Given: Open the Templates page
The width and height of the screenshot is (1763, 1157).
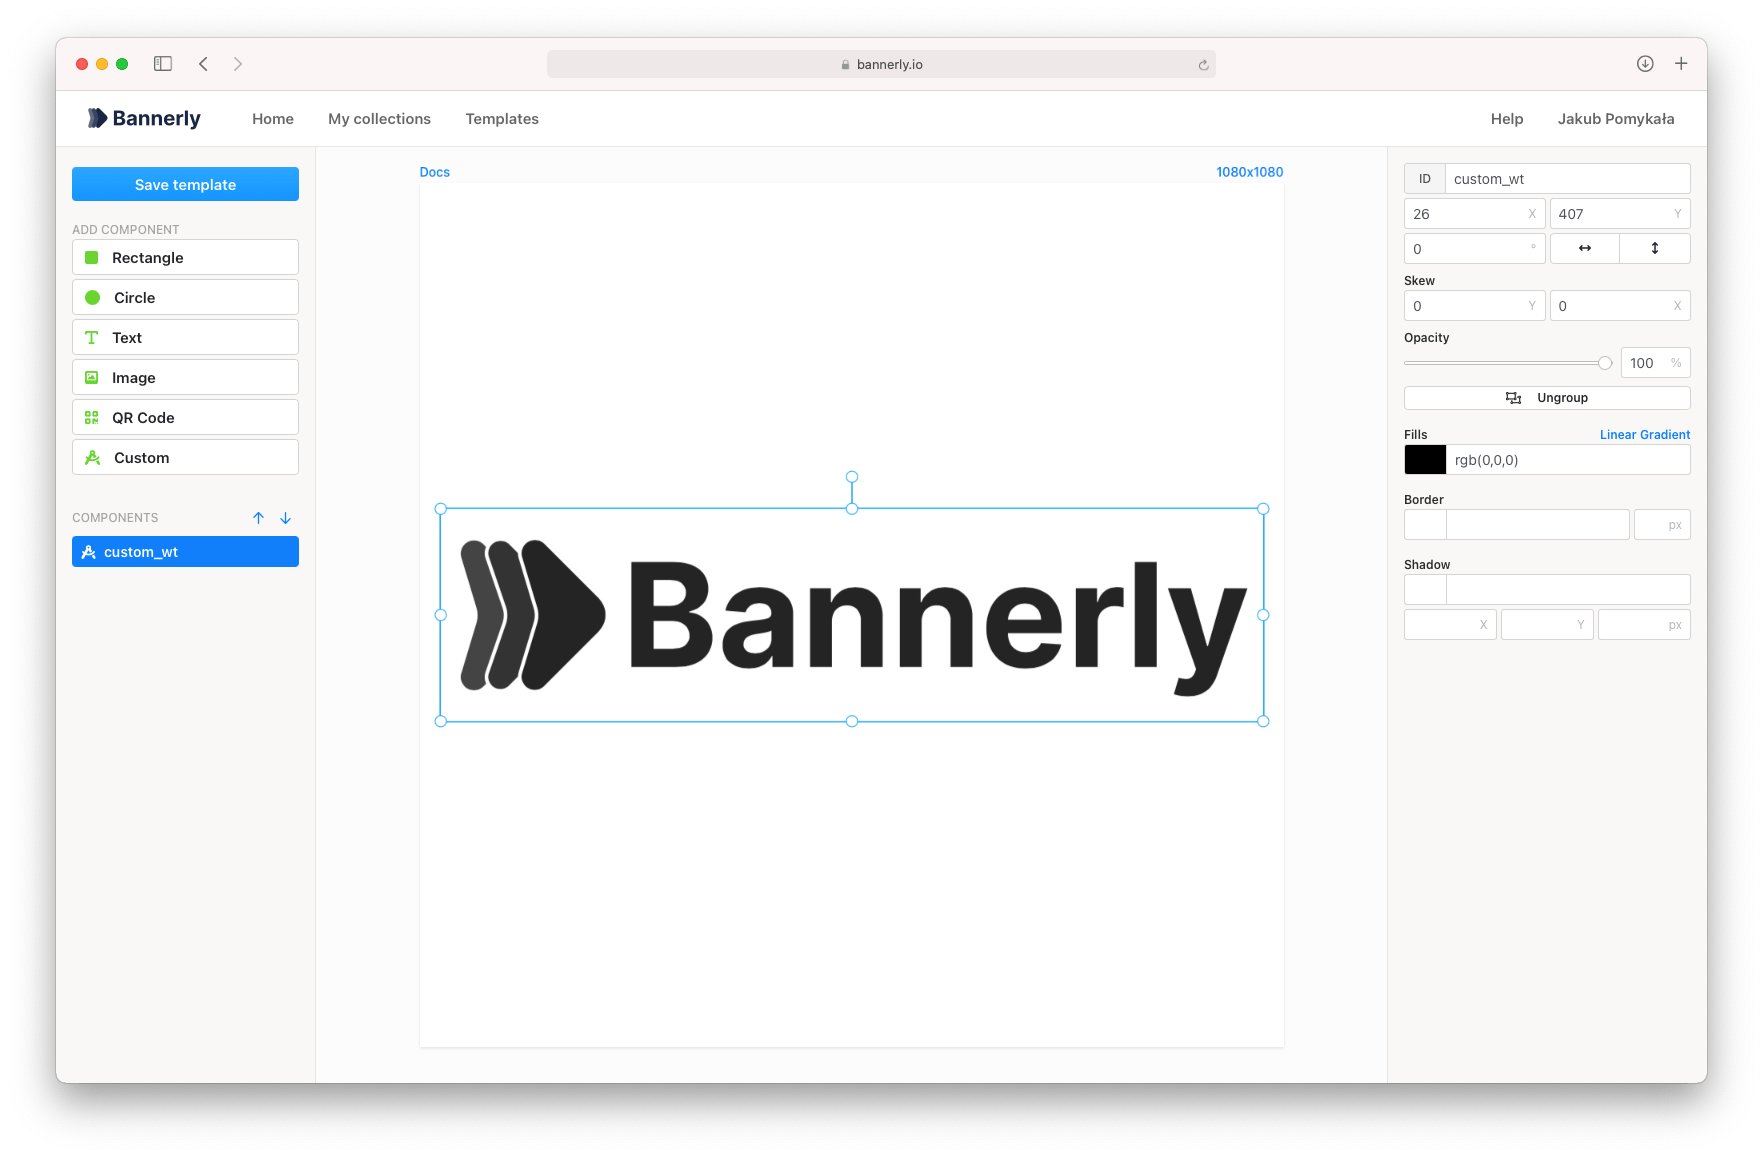Looking at the screenshot, I should point(502,119).
